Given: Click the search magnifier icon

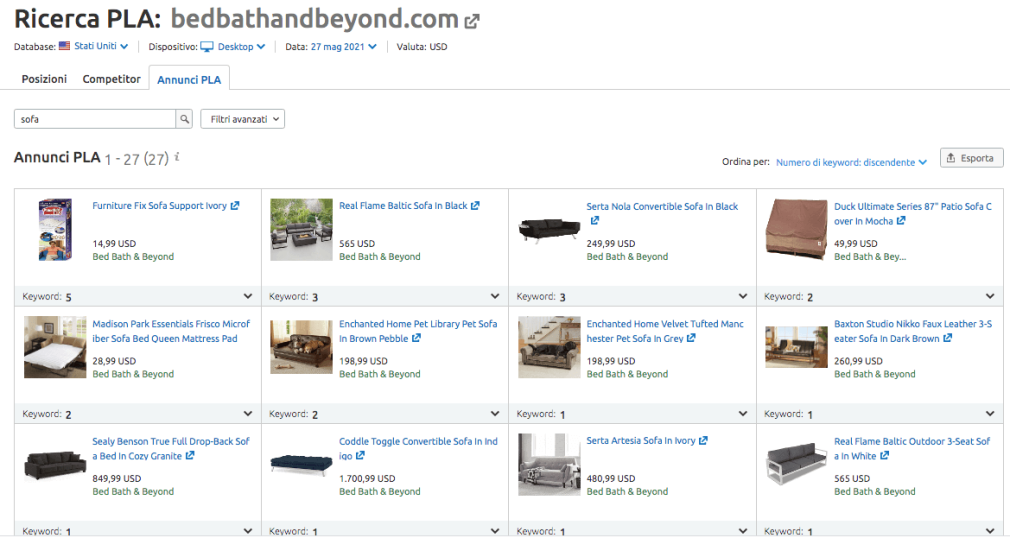Looking at the screenshot, I should [x=184, y=119].
